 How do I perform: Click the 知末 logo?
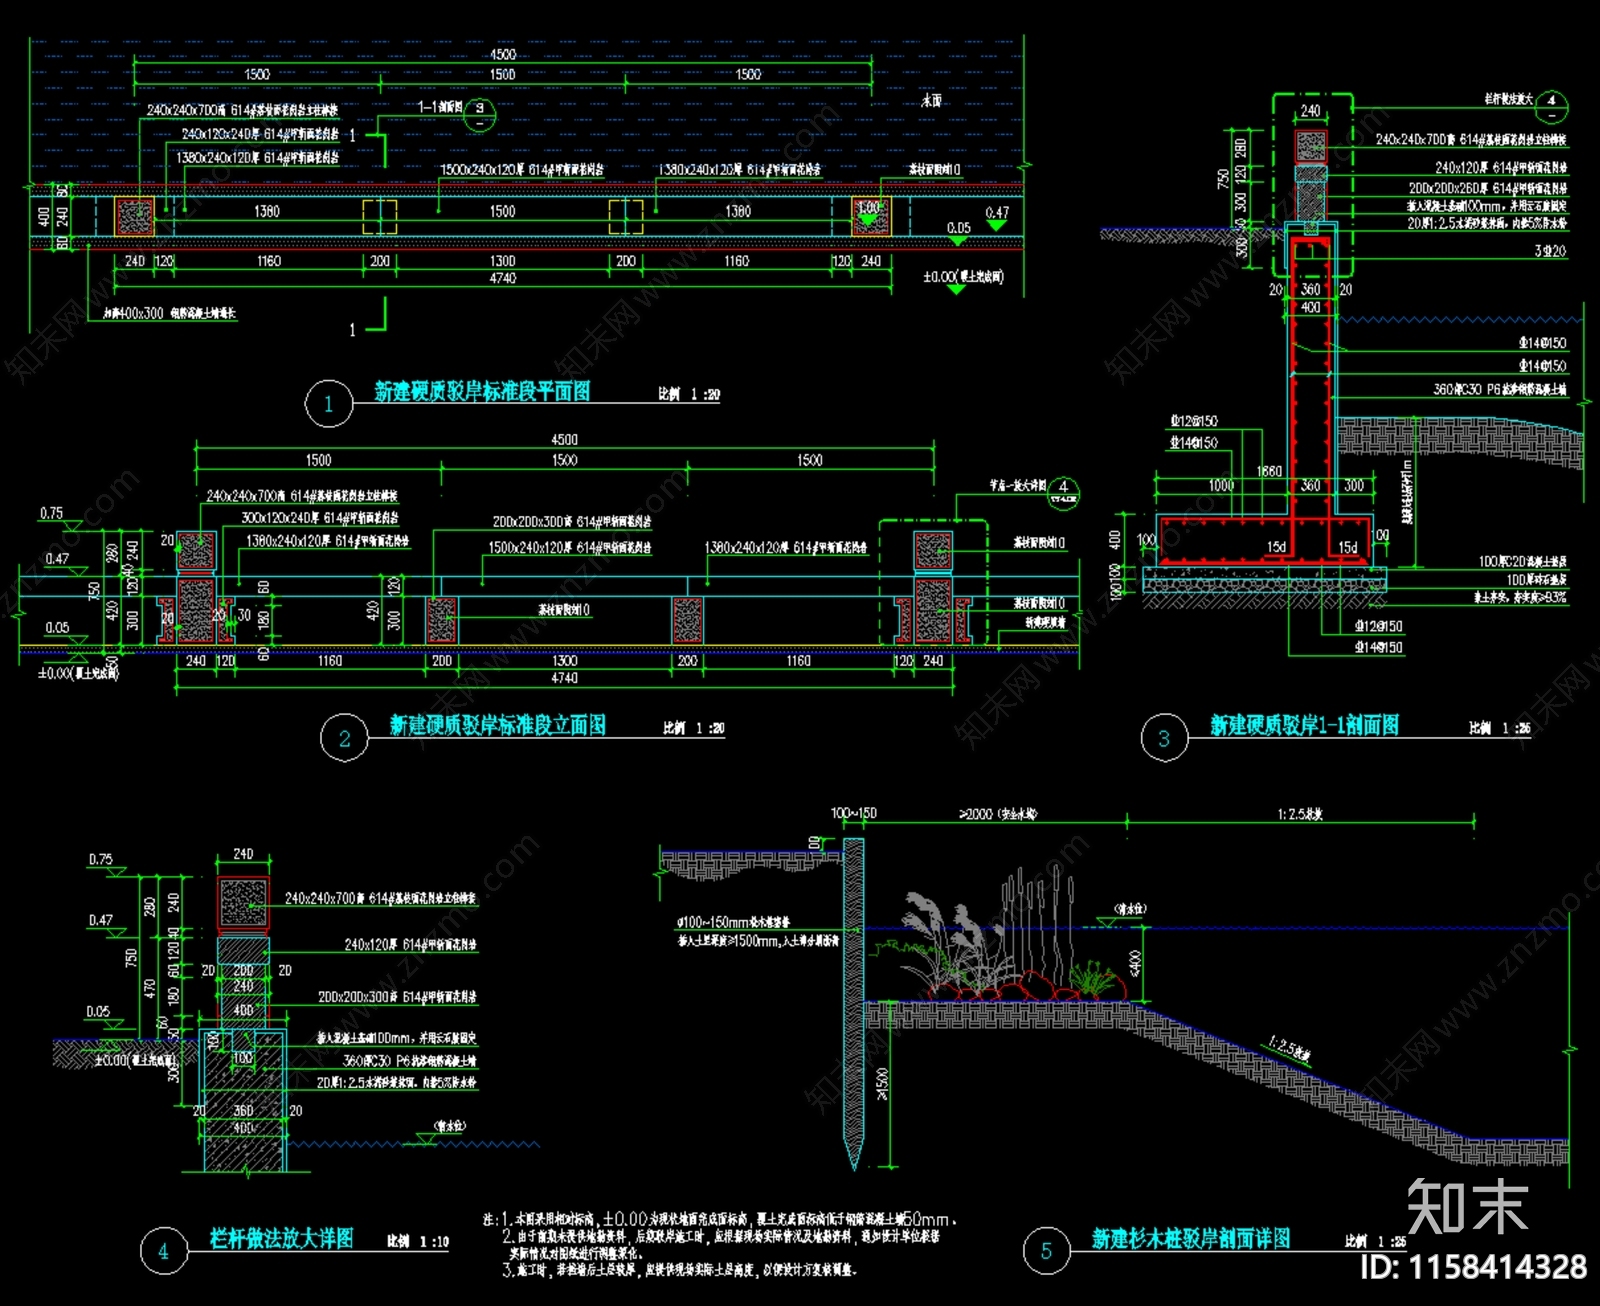1468,1207
